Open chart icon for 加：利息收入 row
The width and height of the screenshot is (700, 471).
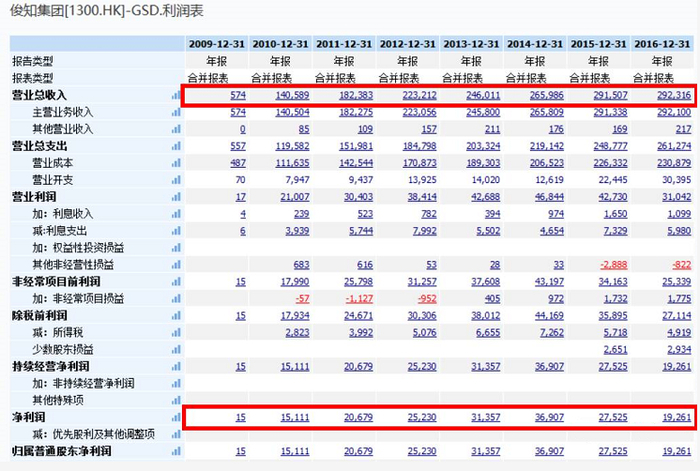(176, 214)
